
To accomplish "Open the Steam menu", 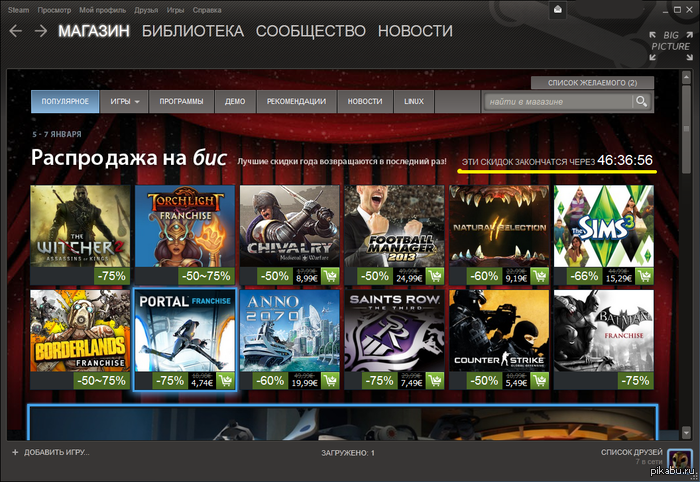I will pyautogui.click(x=18, y=10).
